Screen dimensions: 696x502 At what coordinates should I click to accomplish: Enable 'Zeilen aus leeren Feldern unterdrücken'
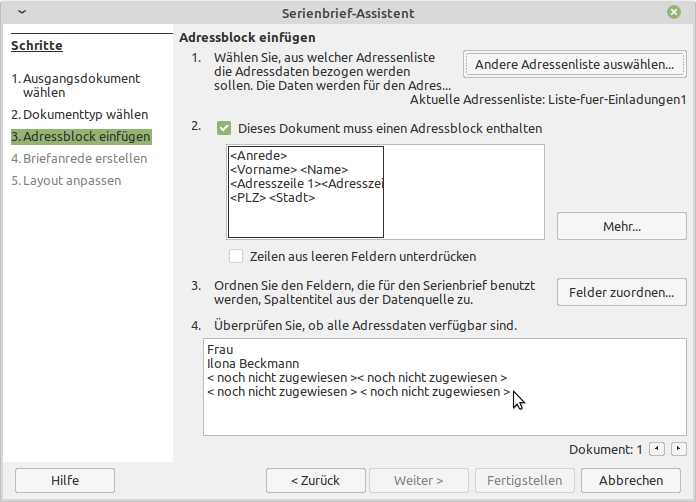pyautogui.click(x=236, y=256)
